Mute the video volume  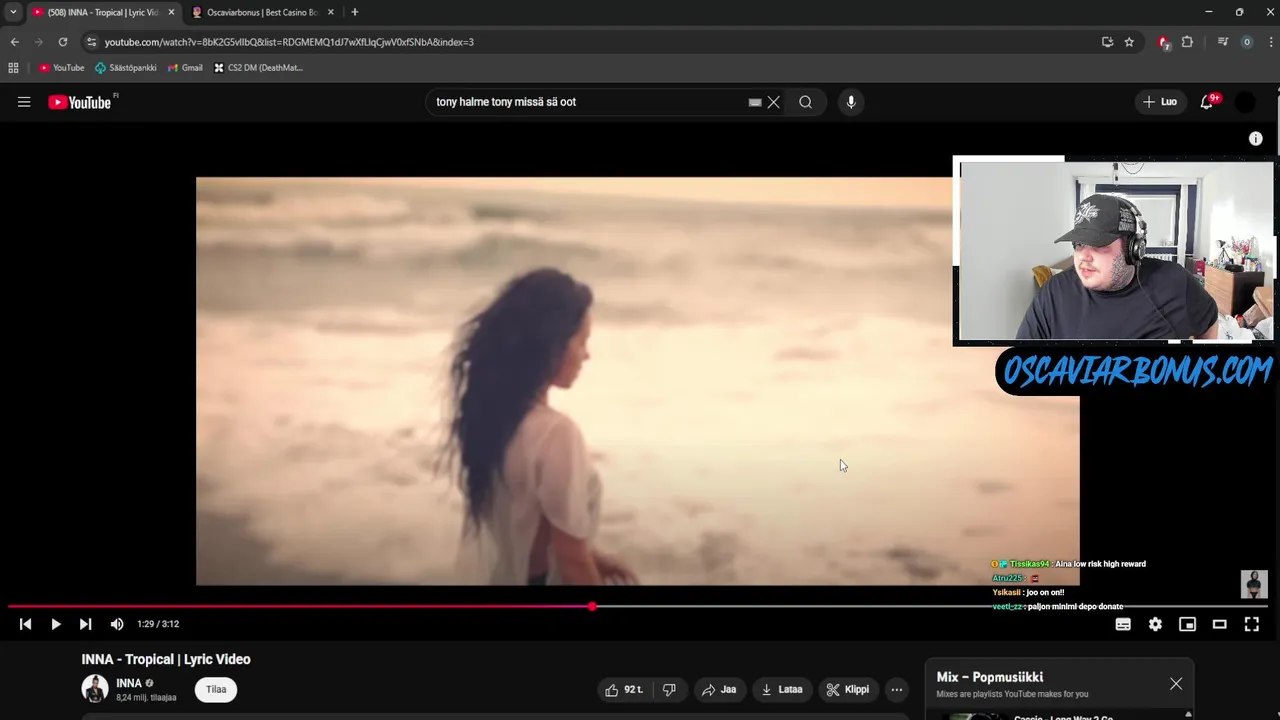(117, 624)
